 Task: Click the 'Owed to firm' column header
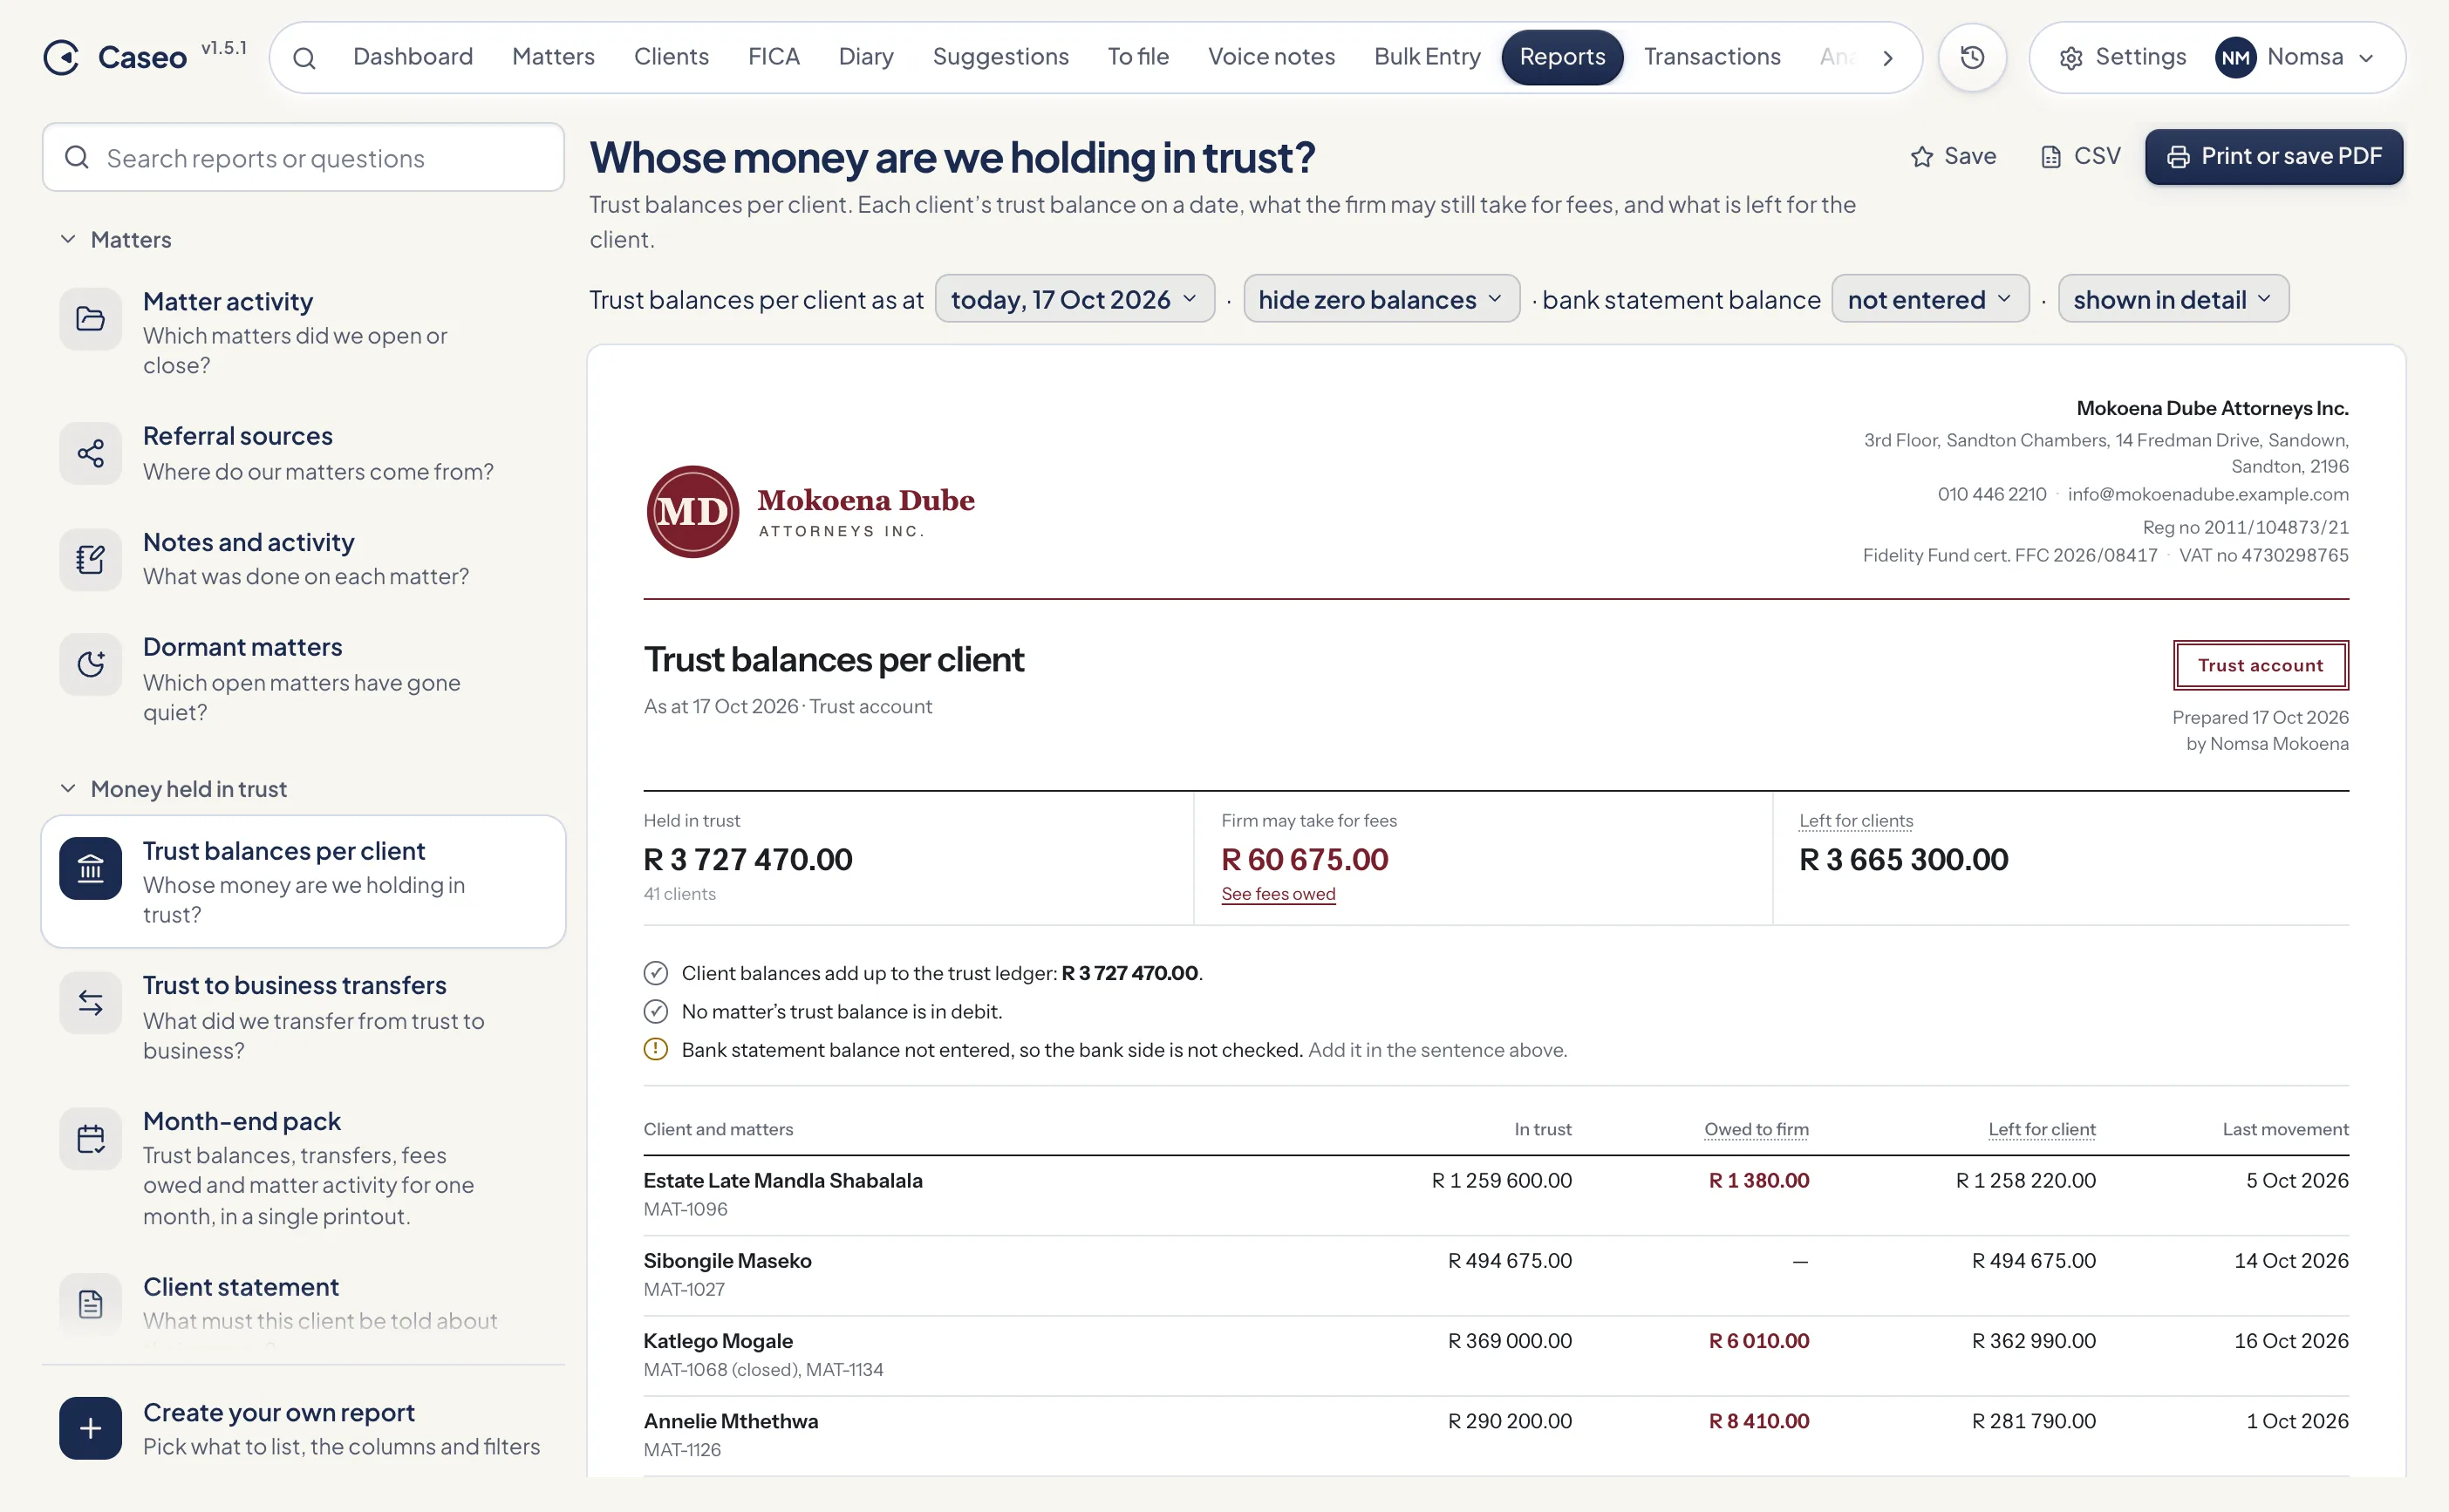[1756, 1129]
